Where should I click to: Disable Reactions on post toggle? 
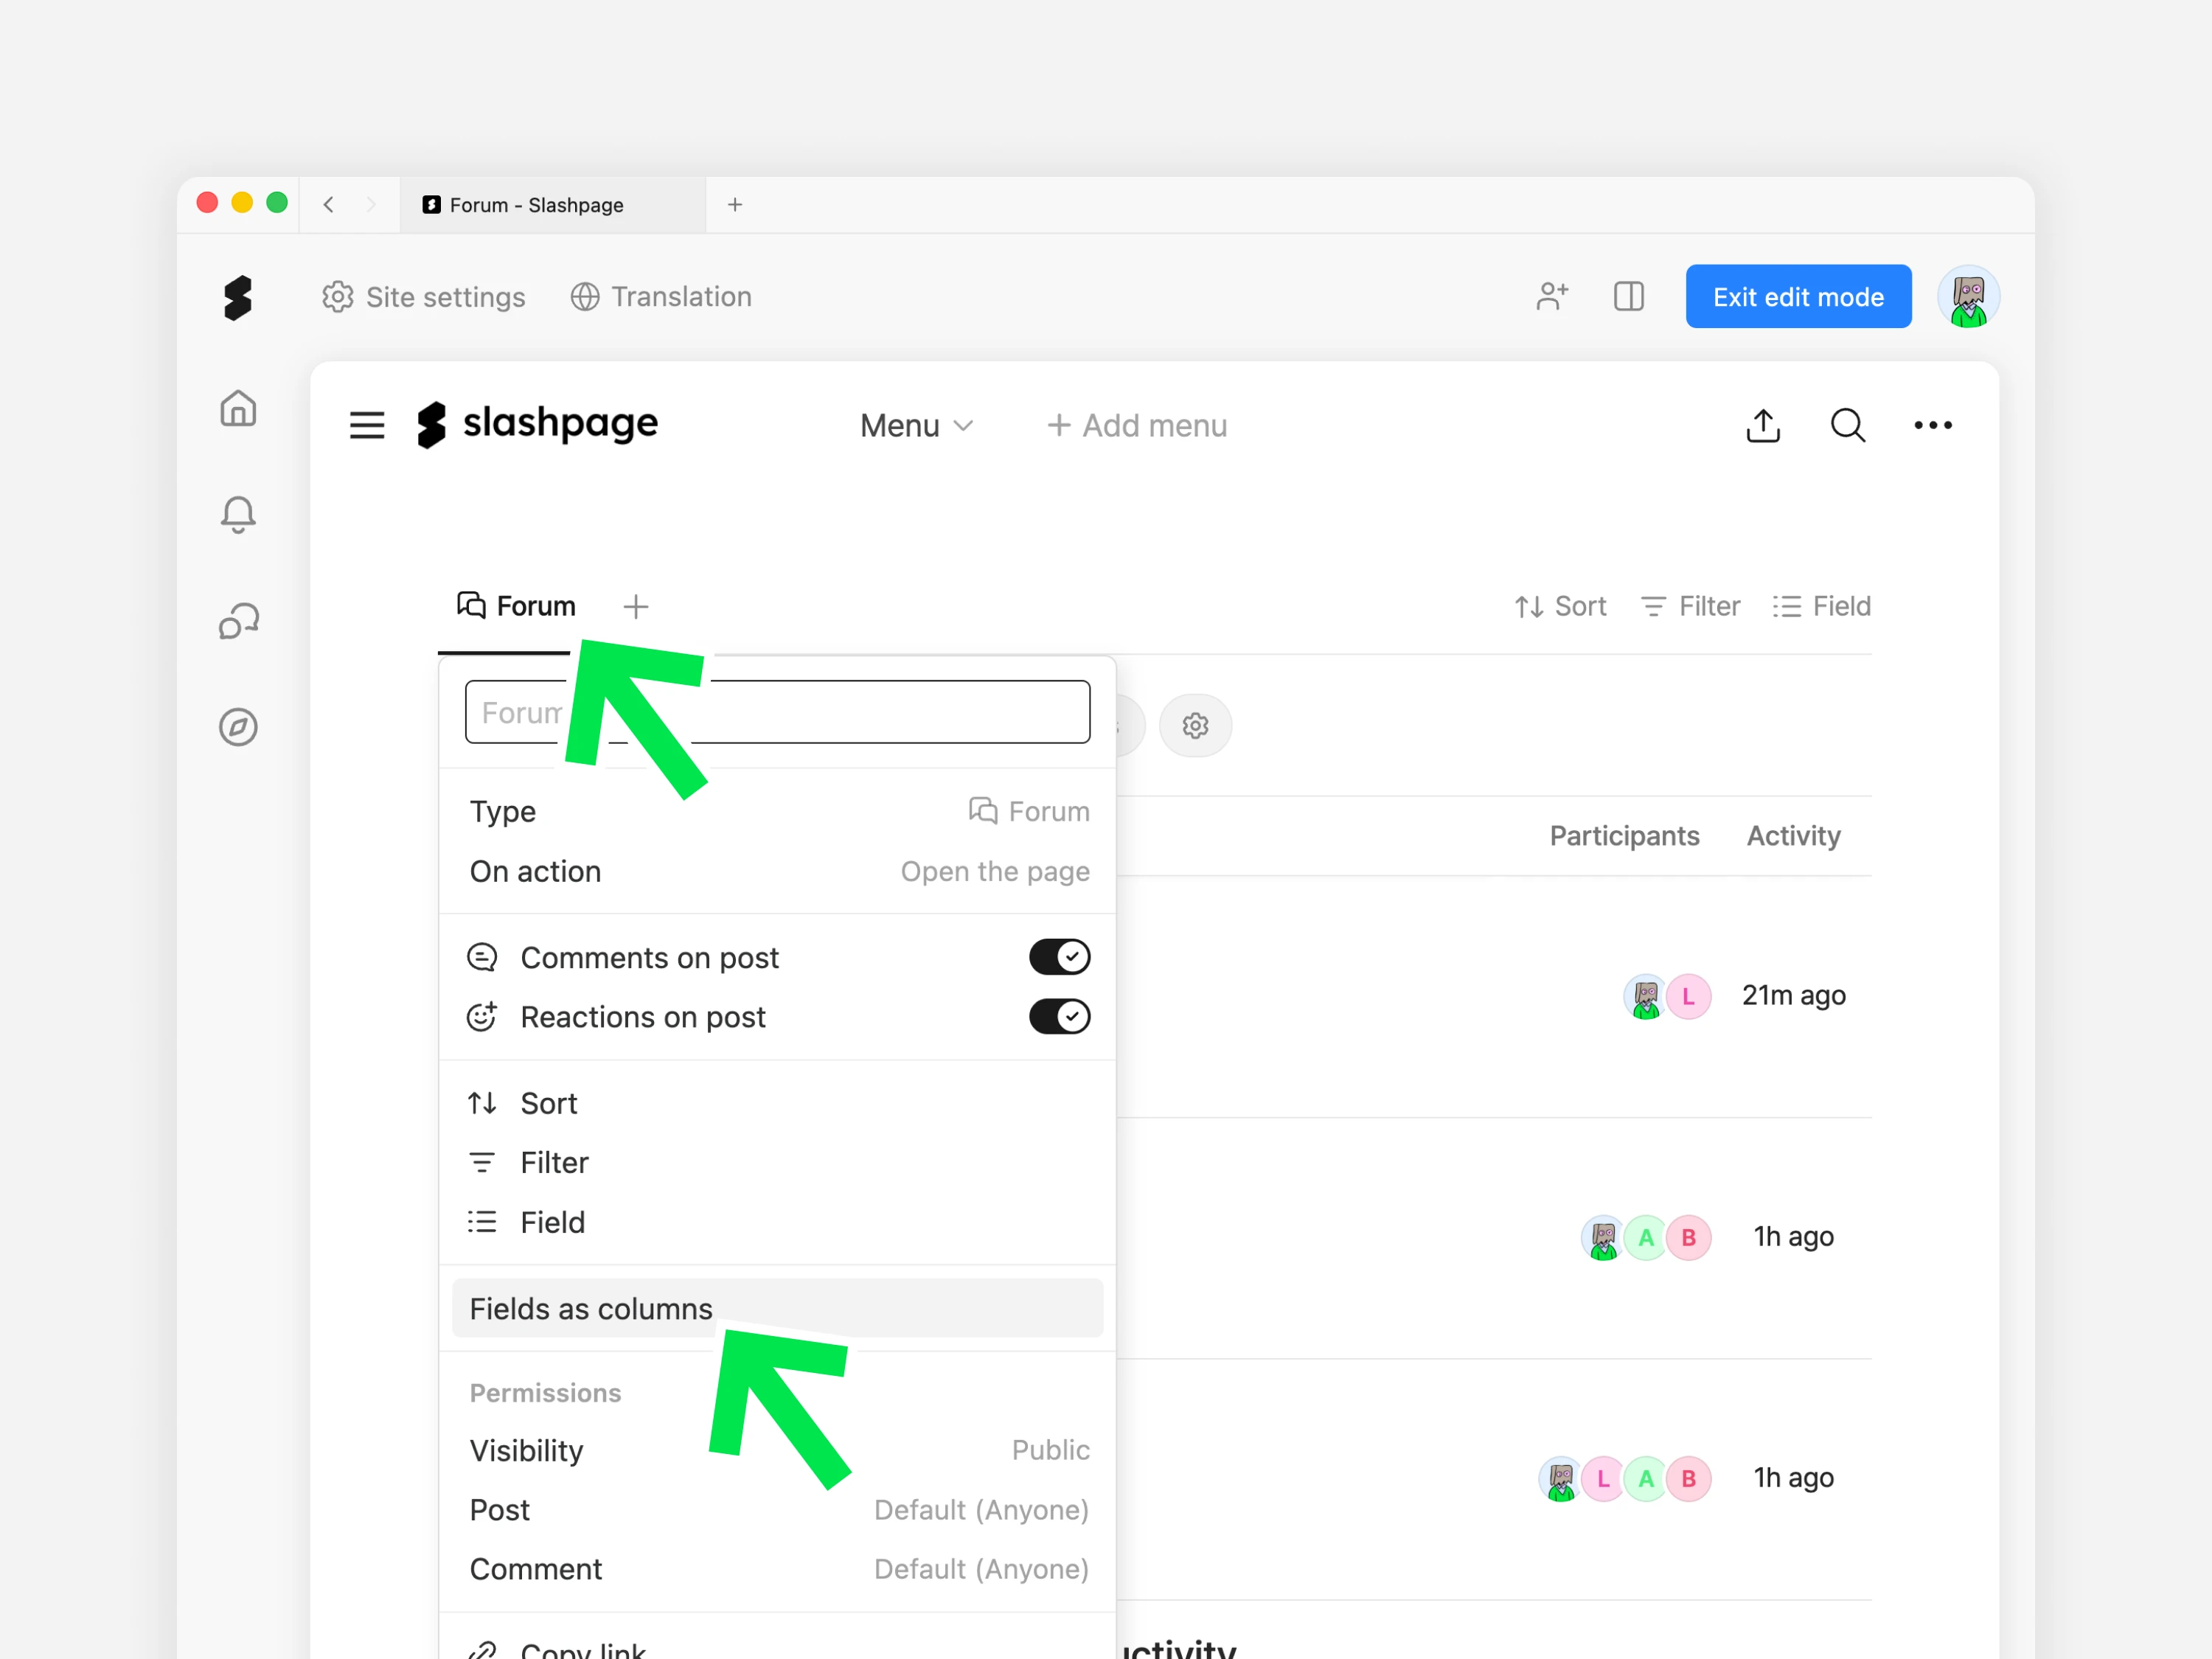[1059, 1017]
